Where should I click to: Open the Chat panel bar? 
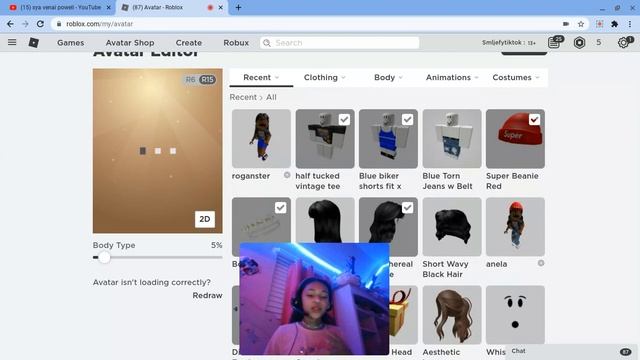point(571,351)
